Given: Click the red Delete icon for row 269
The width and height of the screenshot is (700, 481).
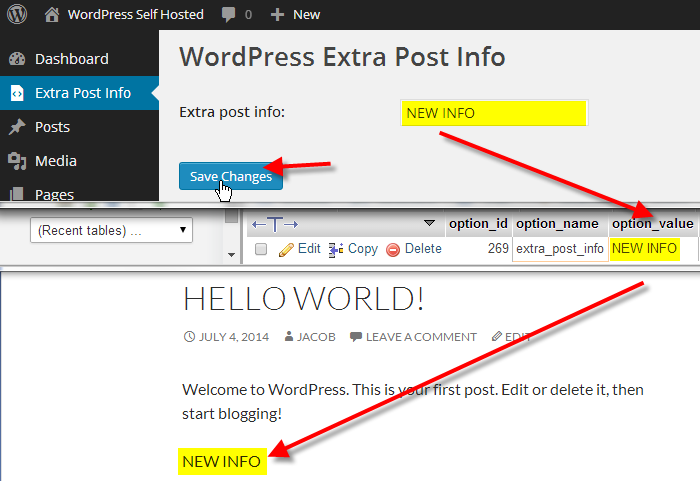Looking at the screenshot, I should pos(393,250).
